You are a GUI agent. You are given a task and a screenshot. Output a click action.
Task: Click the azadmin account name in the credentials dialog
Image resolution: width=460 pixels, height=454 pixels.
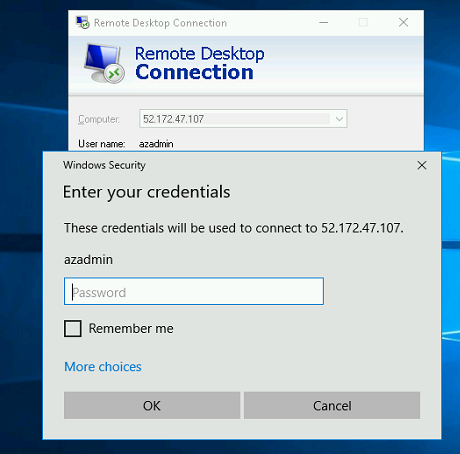click(88, 260)
